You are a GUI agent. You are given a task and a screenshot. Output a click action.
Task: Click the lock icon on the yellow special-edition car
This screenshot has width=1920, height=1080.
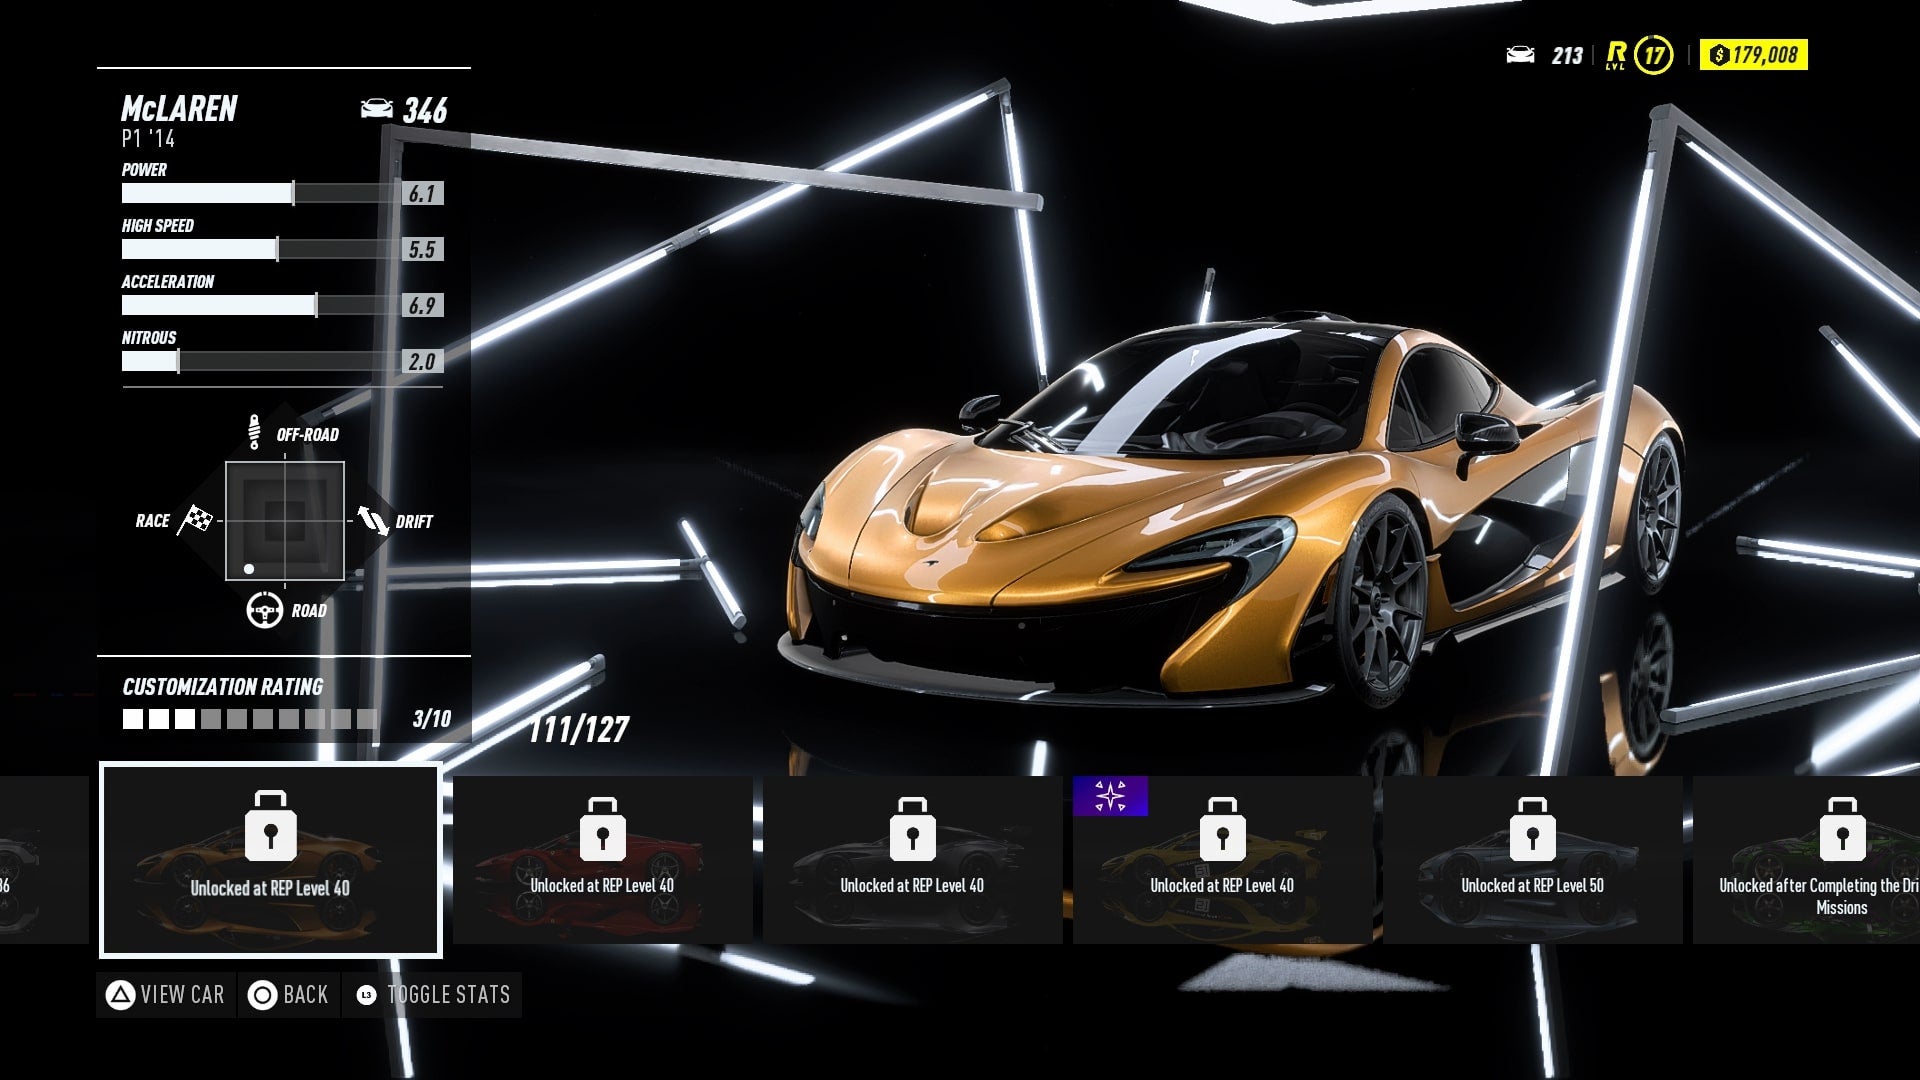click(x=1222, y=830)
